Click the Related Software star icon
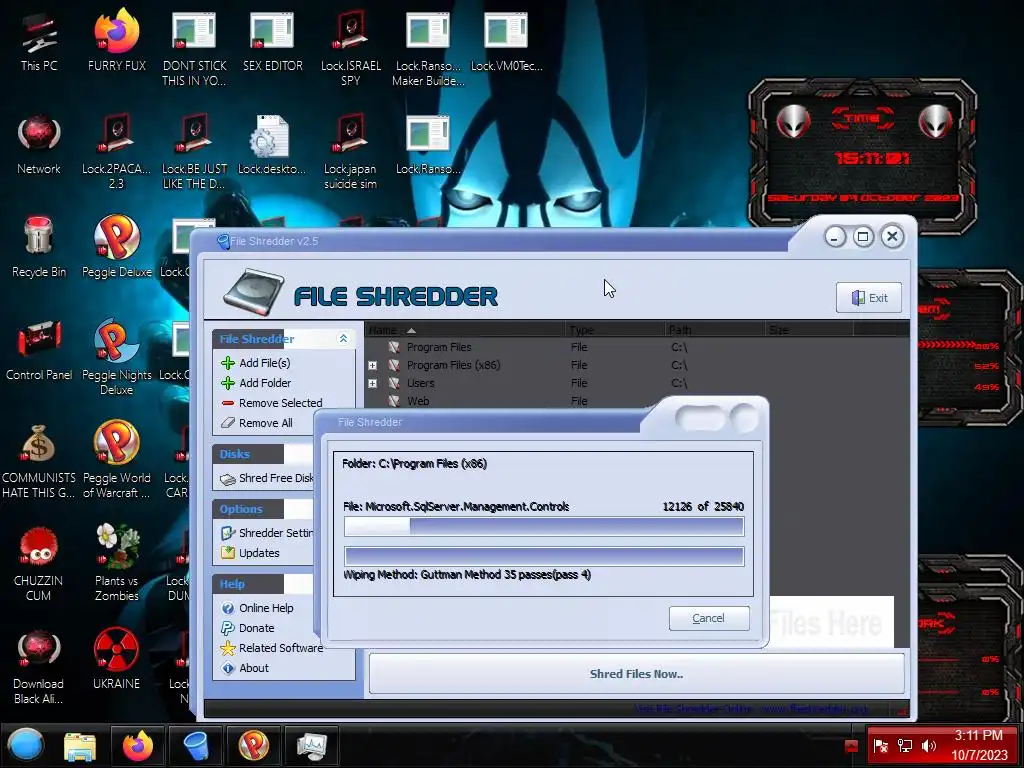 pos(228,648)
